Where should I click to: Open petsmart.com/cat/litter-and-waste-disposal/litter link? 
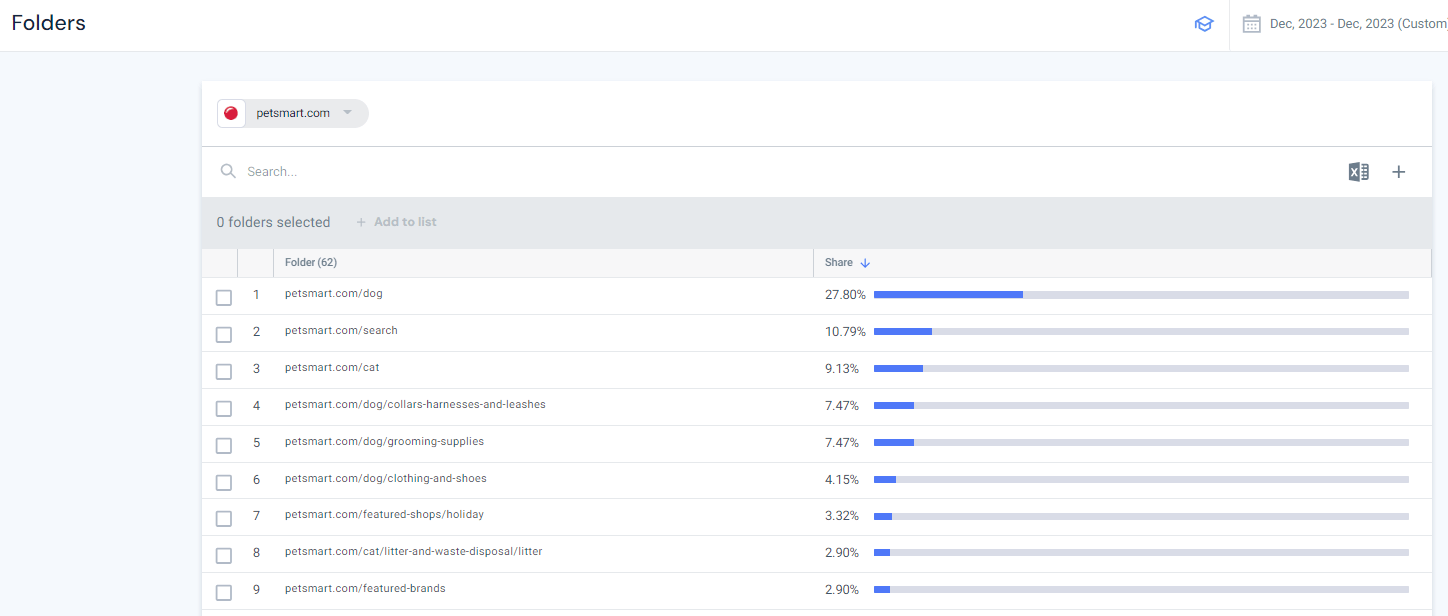[x=414, y=552]
